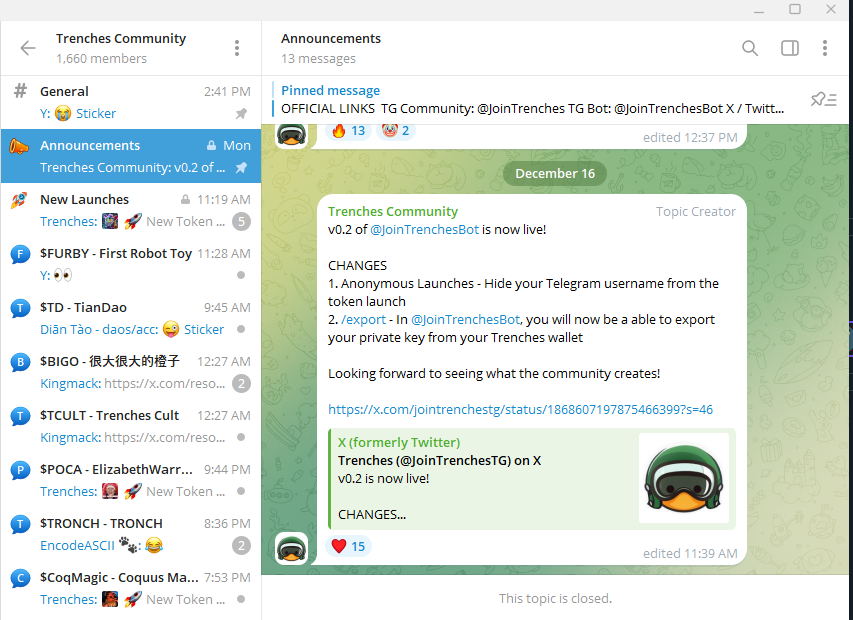Click the Trenches Community sender name
853x620 pixels.
[x=393, y=212]
